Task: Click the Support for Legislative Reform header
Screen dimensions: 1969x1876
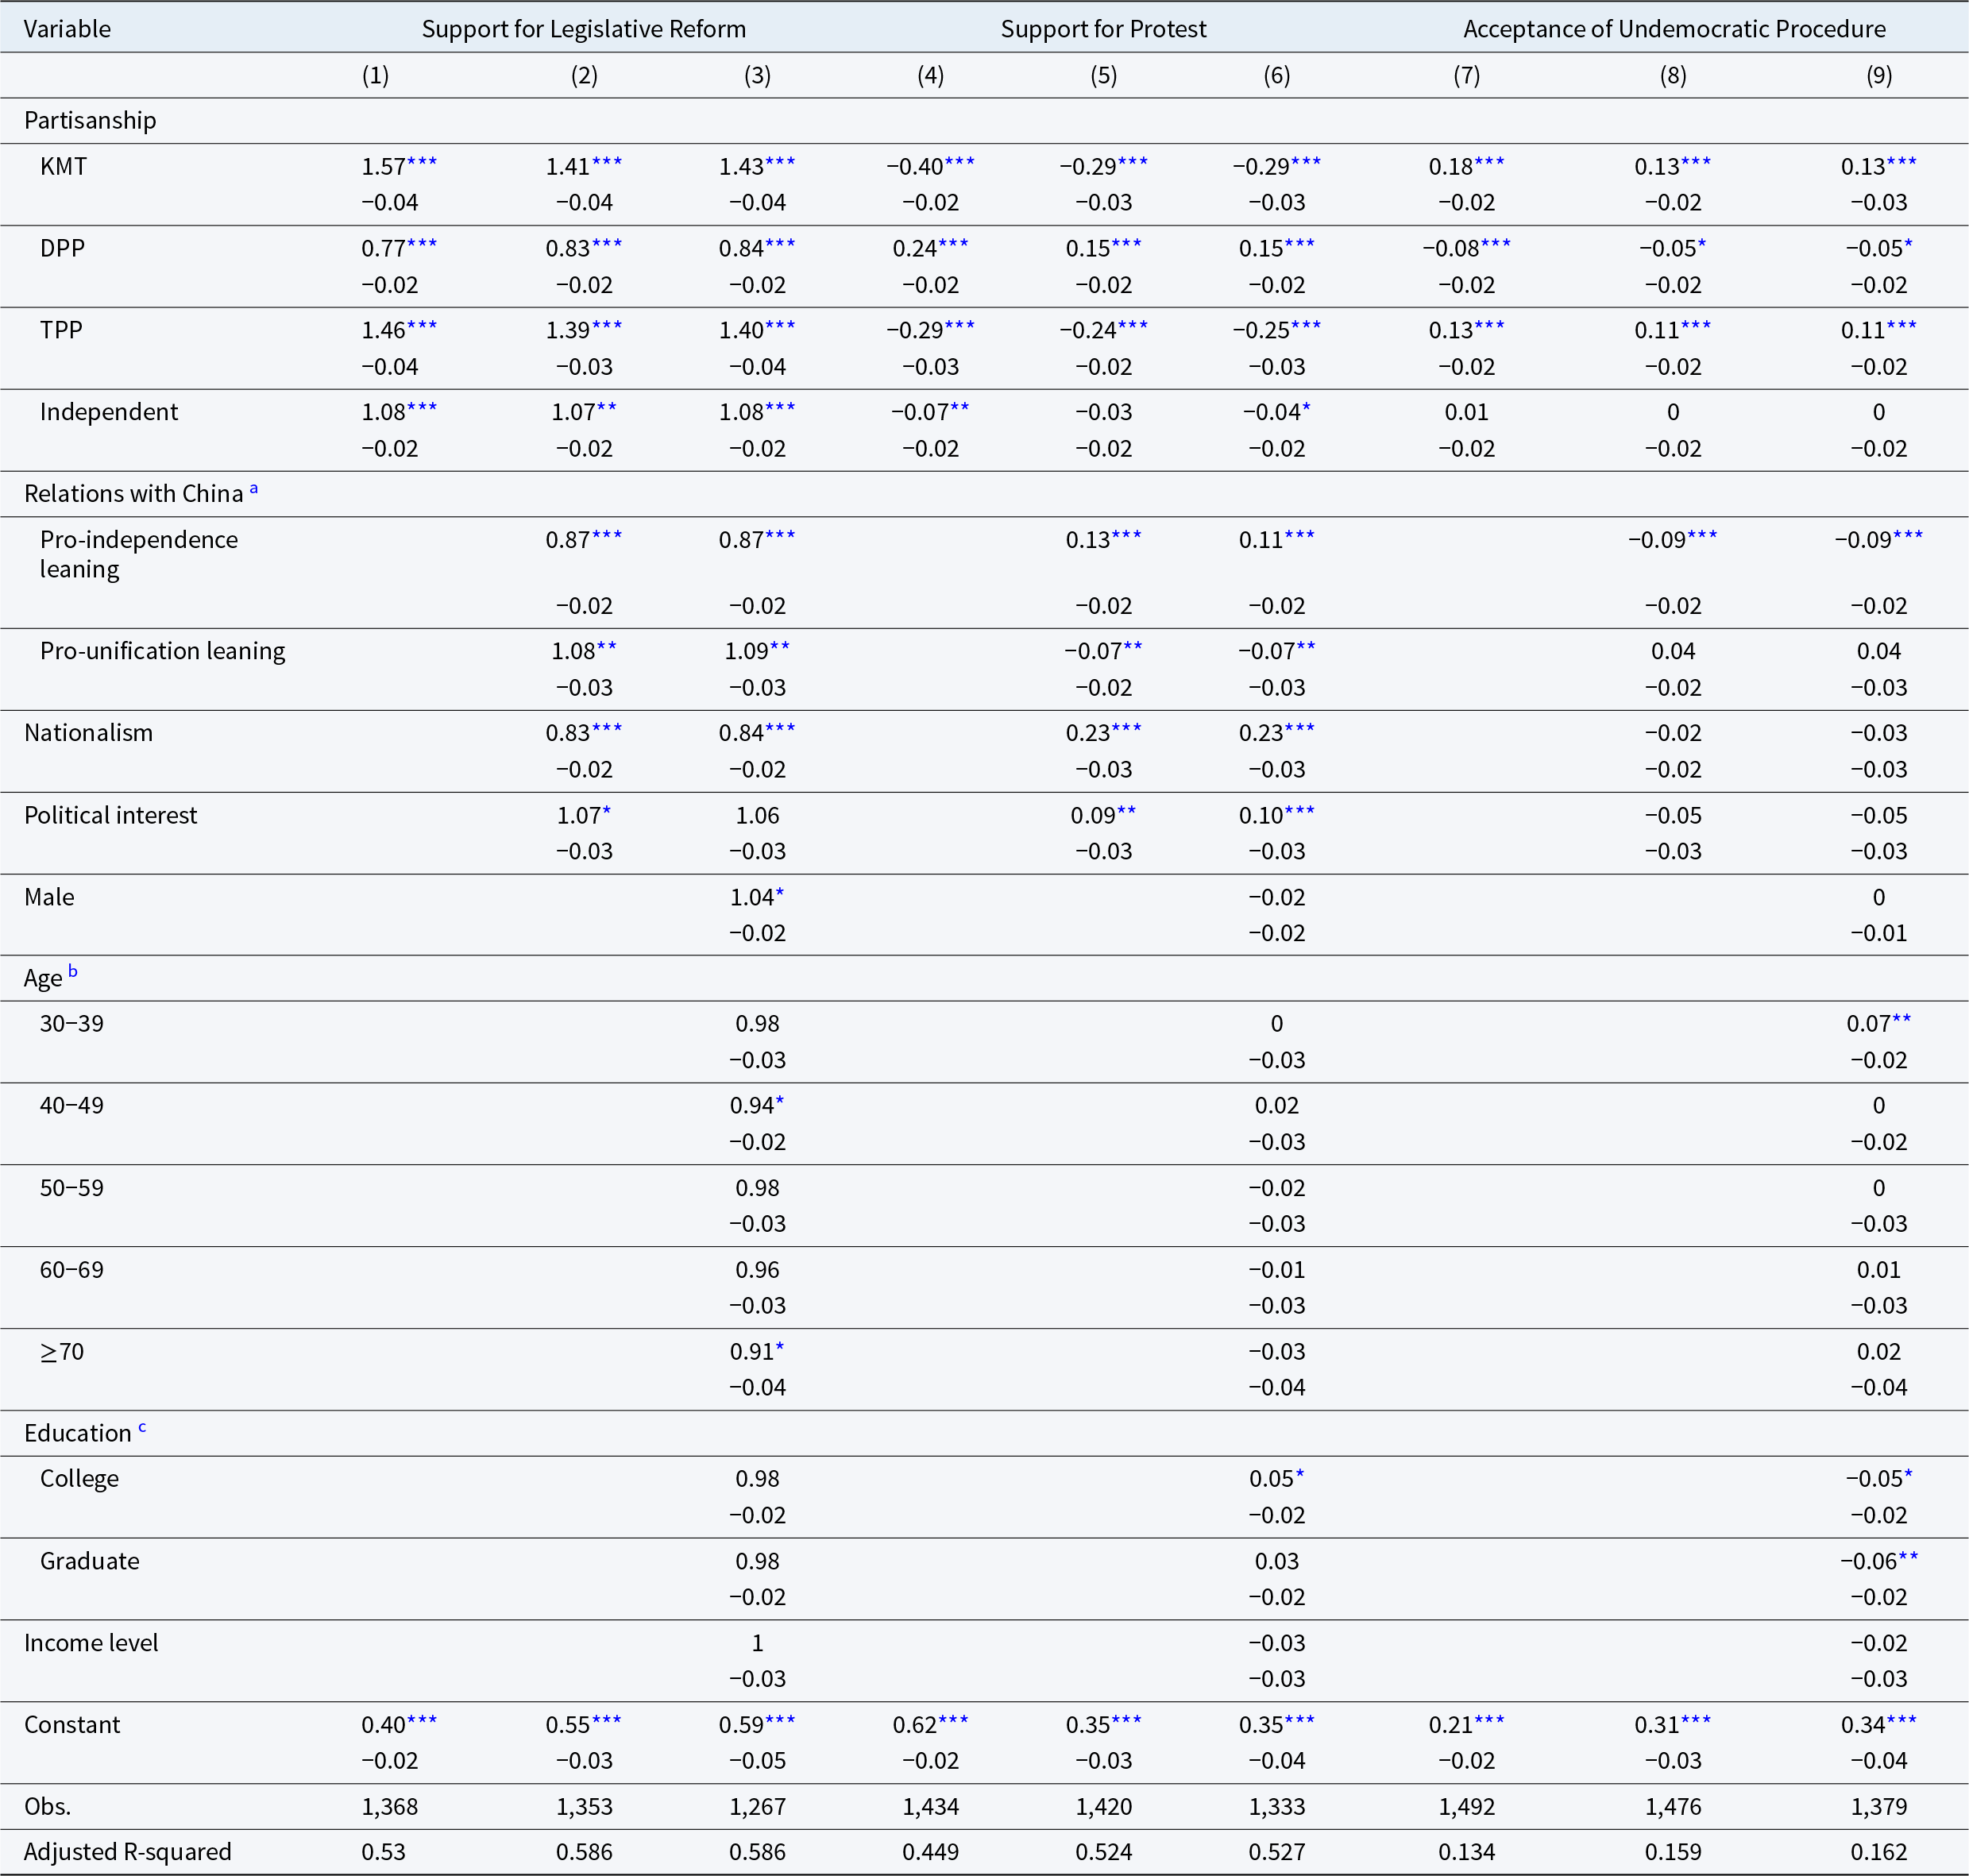Action: [583, 29]
